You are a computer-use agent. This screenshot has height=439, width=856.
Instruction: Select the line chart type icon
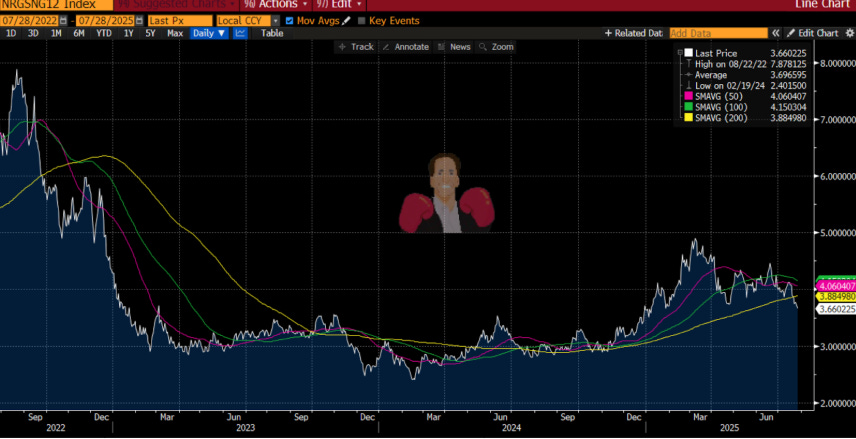(240, 33)
